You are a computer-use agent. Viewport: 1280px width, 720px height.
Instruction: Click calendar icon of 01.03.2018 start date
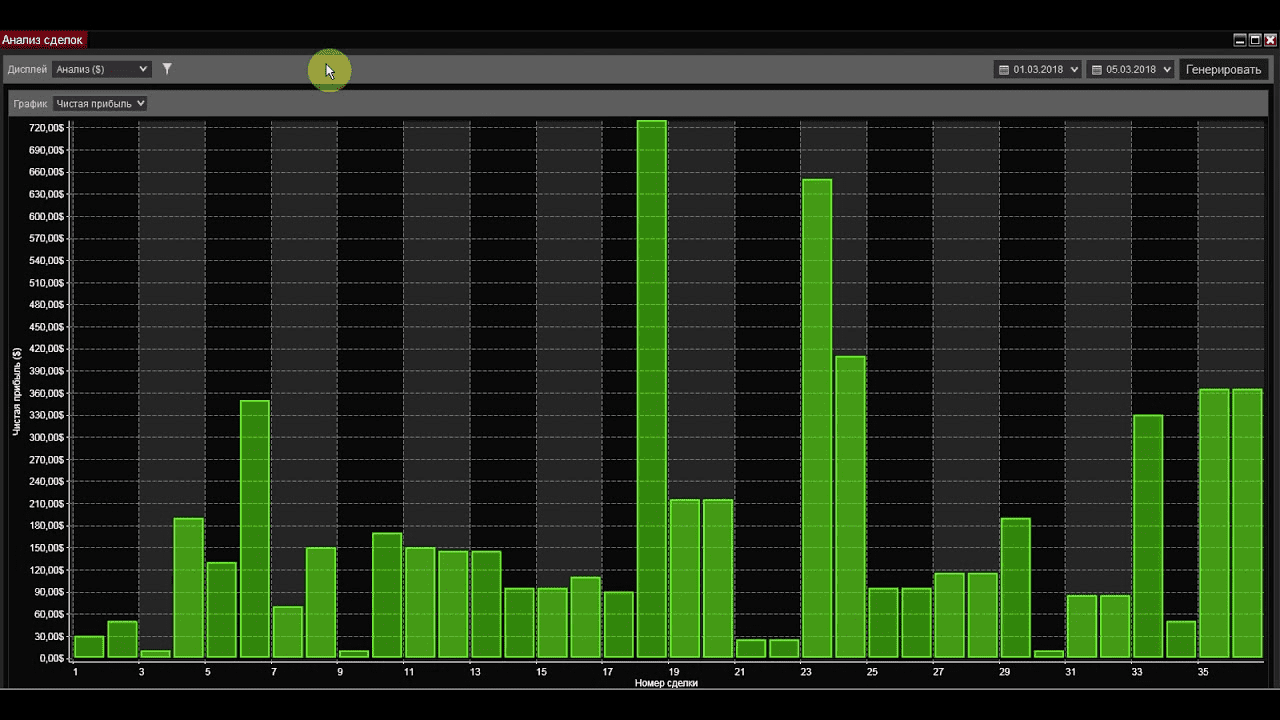(1003, 70)
